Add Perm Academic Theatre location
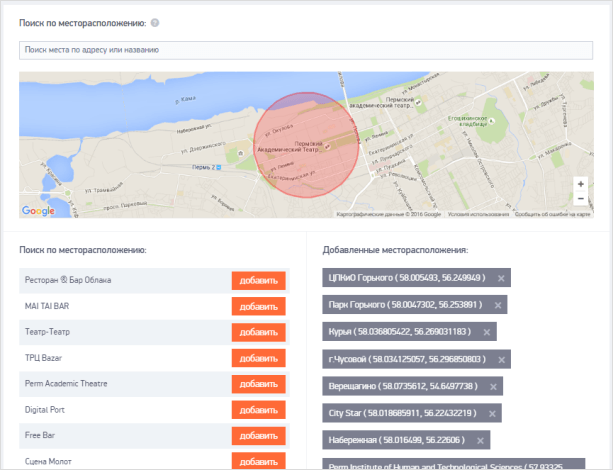 point(258,384)
